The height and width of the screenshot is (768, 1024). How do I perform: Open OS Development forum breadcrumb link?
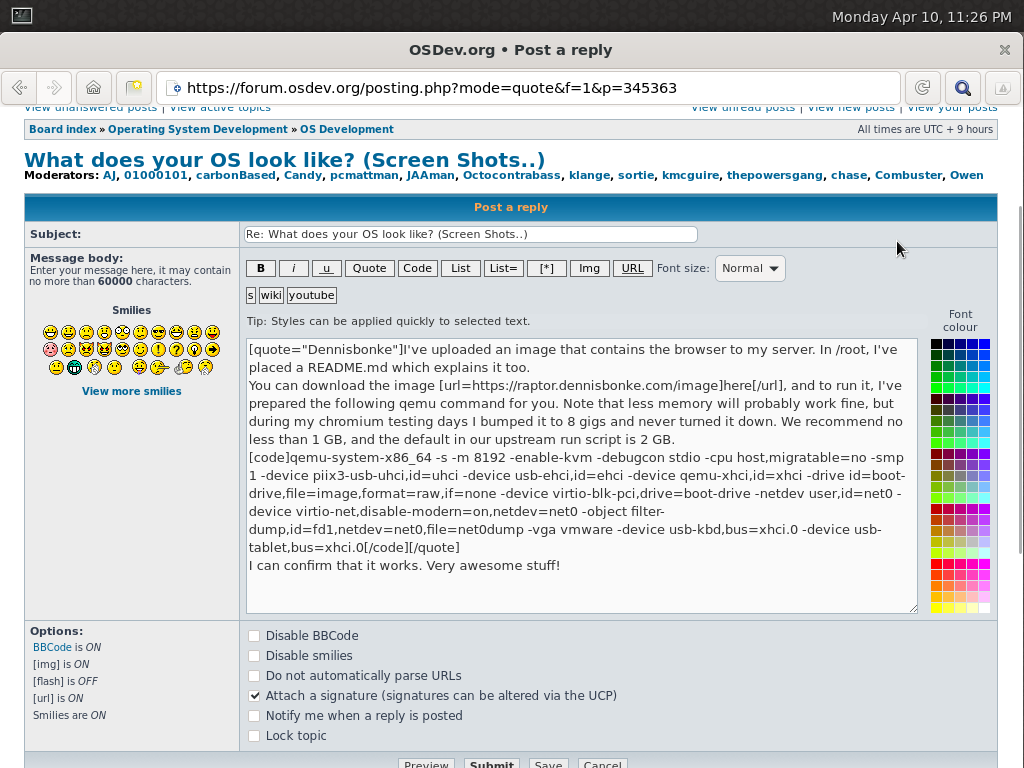347,129
